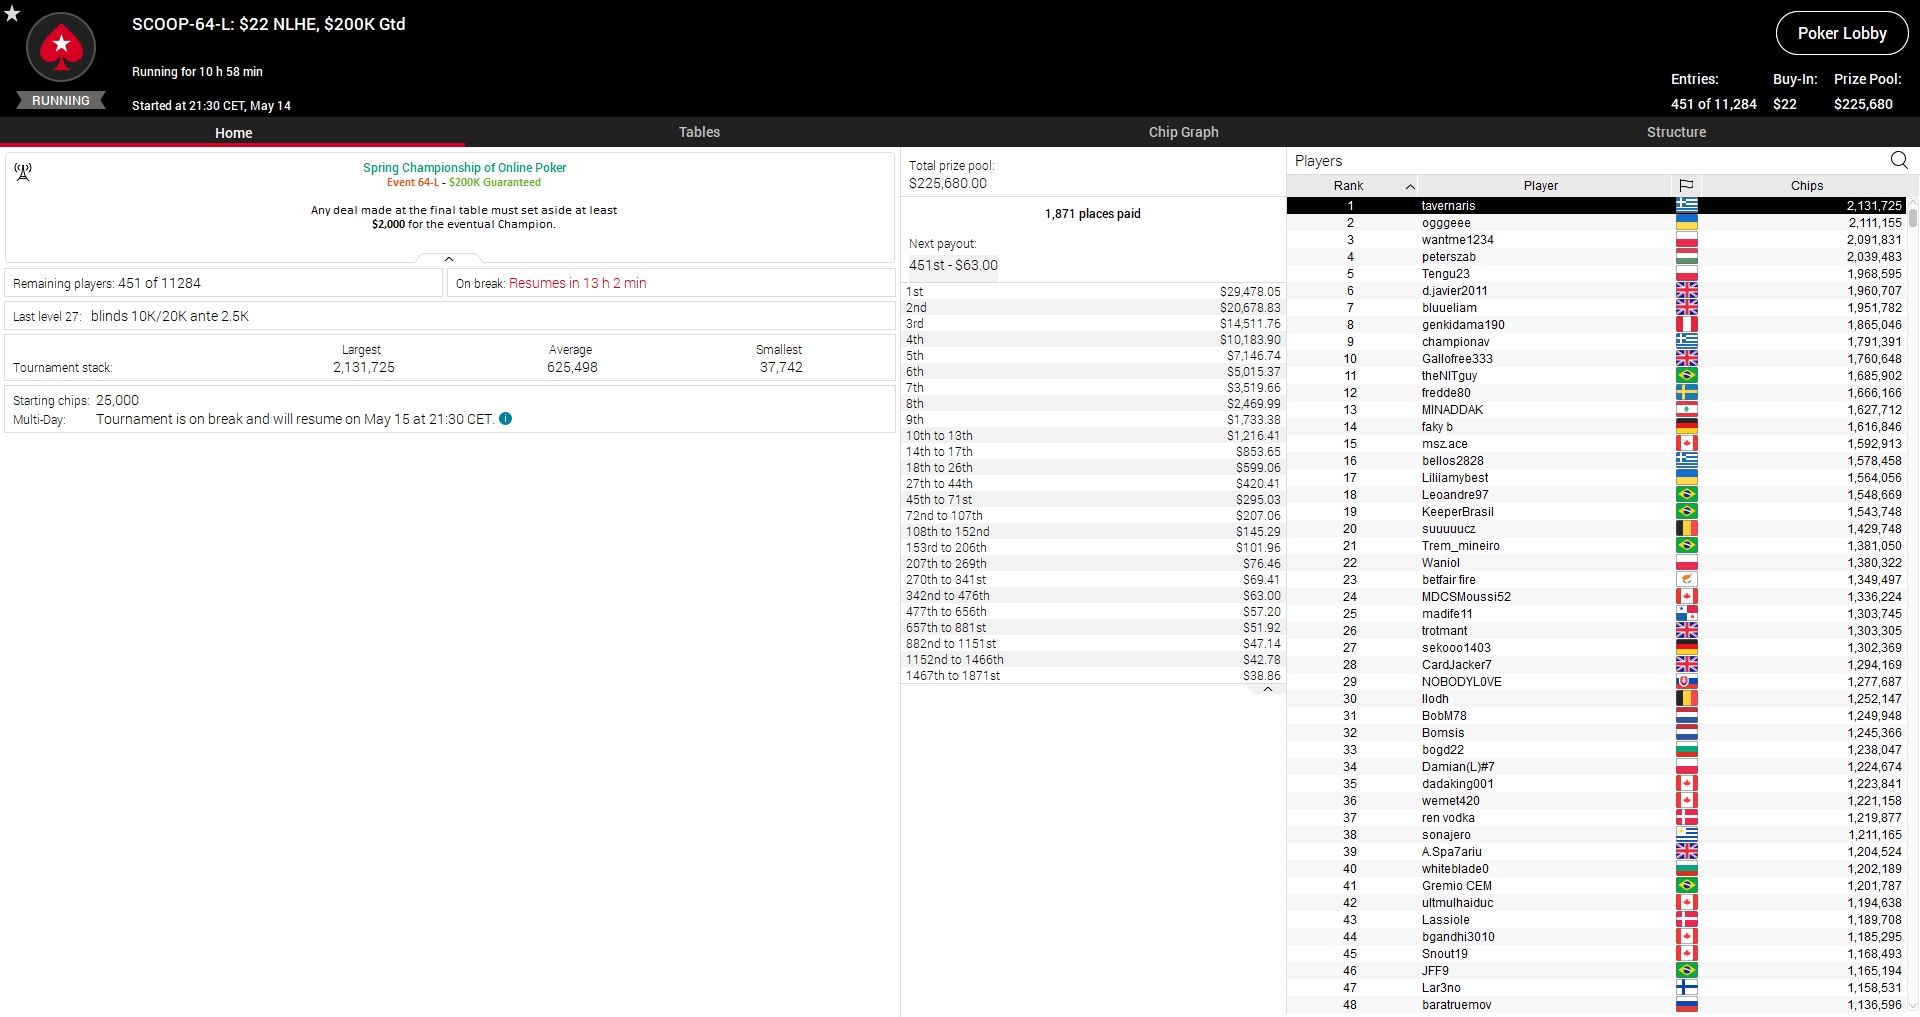
Task: Select player row CardJacker7
Action: [x=1596, y=664]
